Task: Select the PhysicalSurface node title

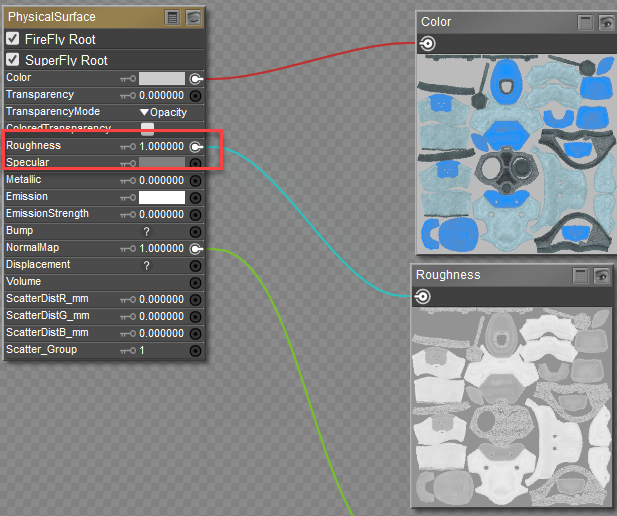Action: coord(52,17)
